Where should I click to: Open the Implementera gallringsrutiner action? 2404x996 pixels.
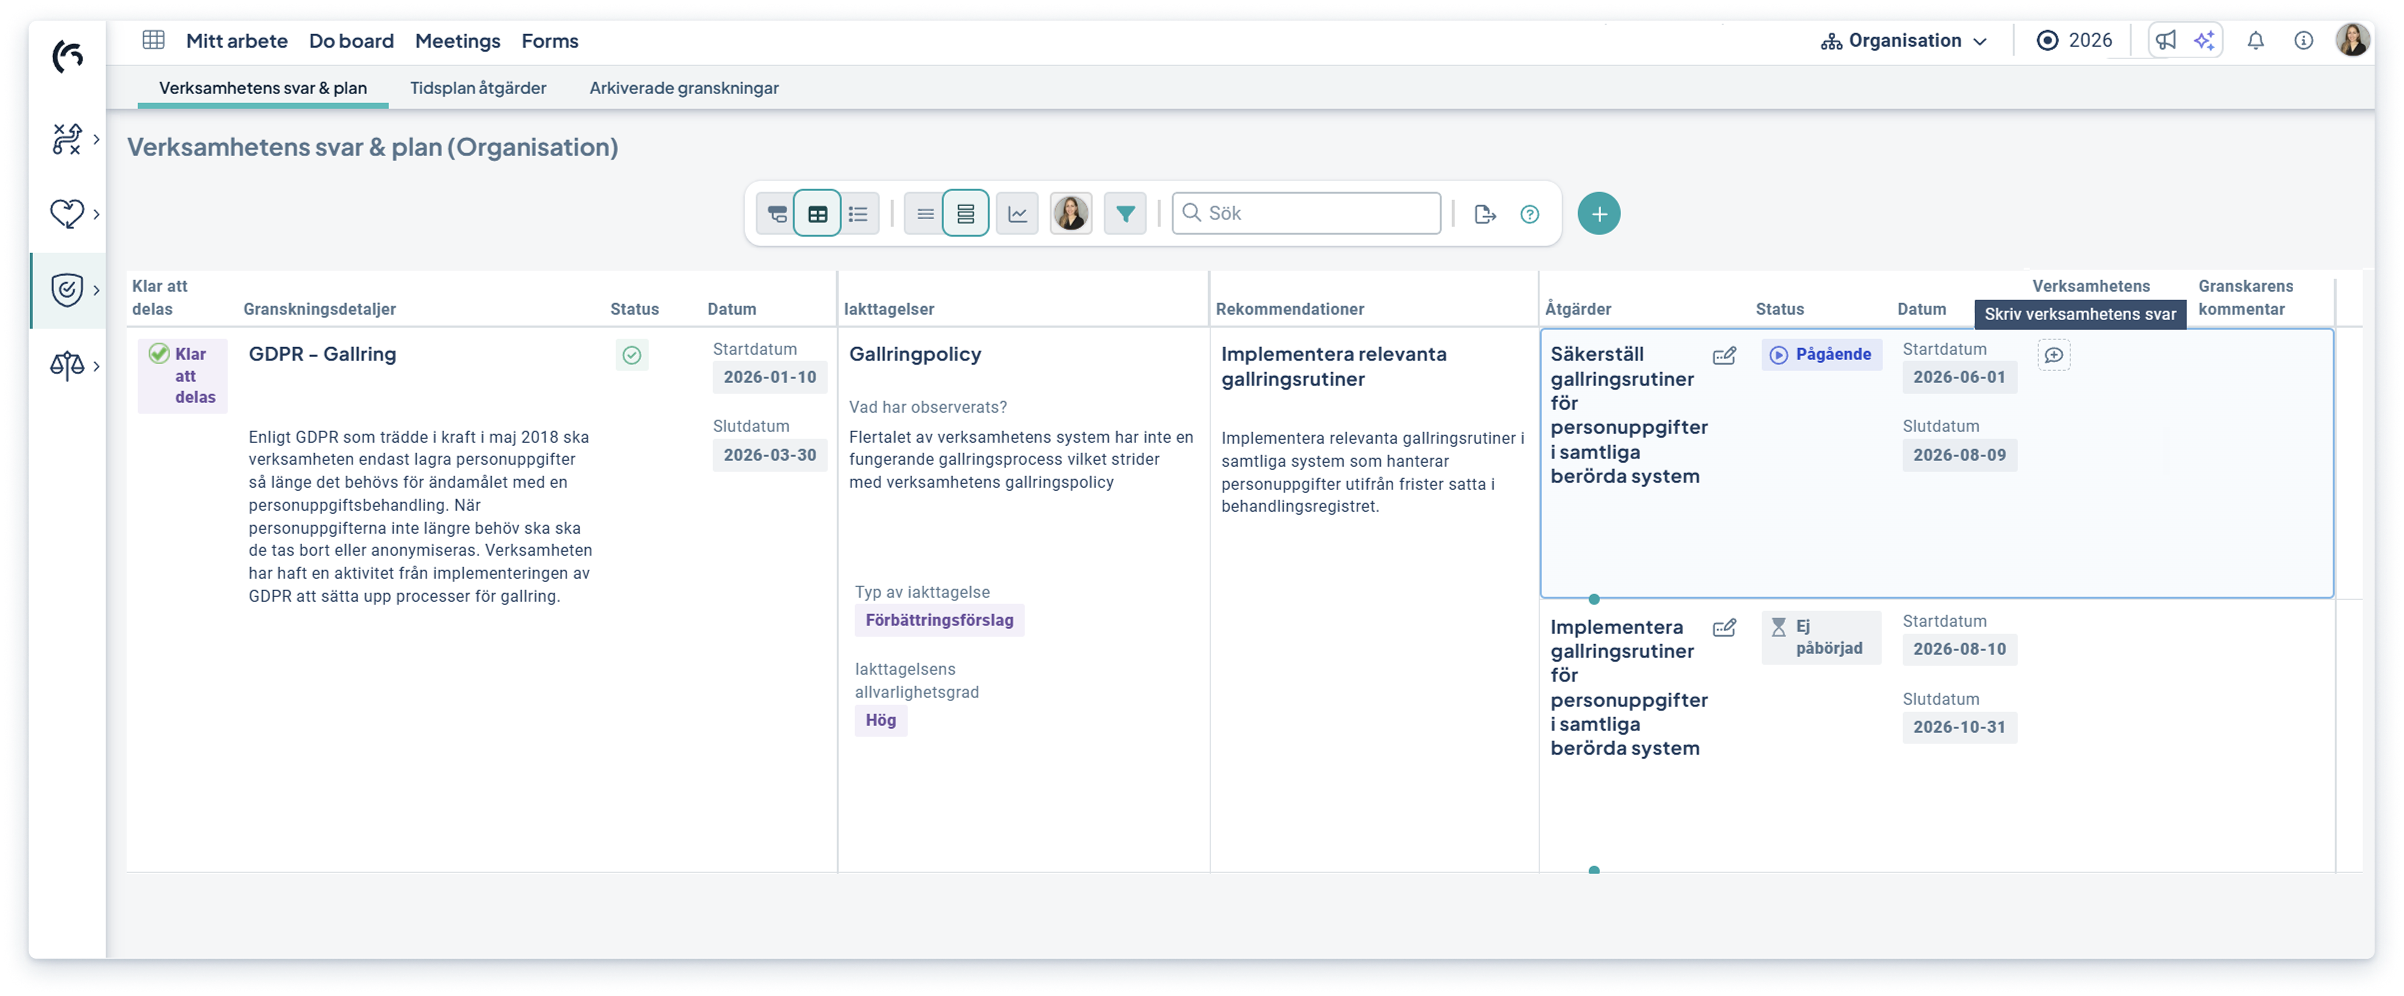pos(1629,688)
